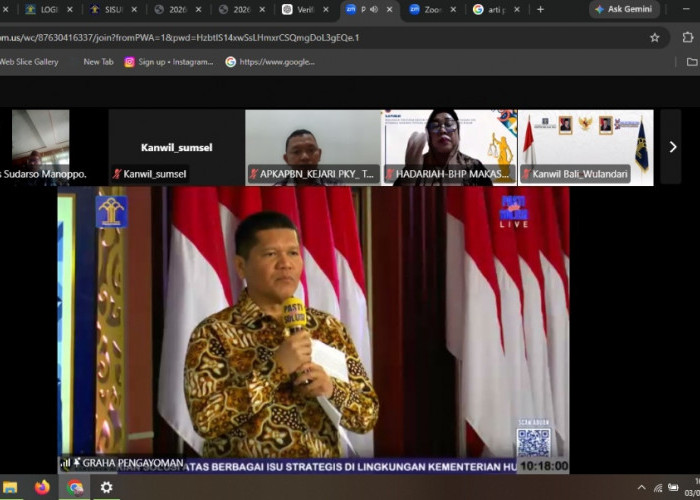Click the muted mic icon on HADARIAH-BHP
This screenshot has width=700, height=500.
pyautogui.click(x=390, y=174)
